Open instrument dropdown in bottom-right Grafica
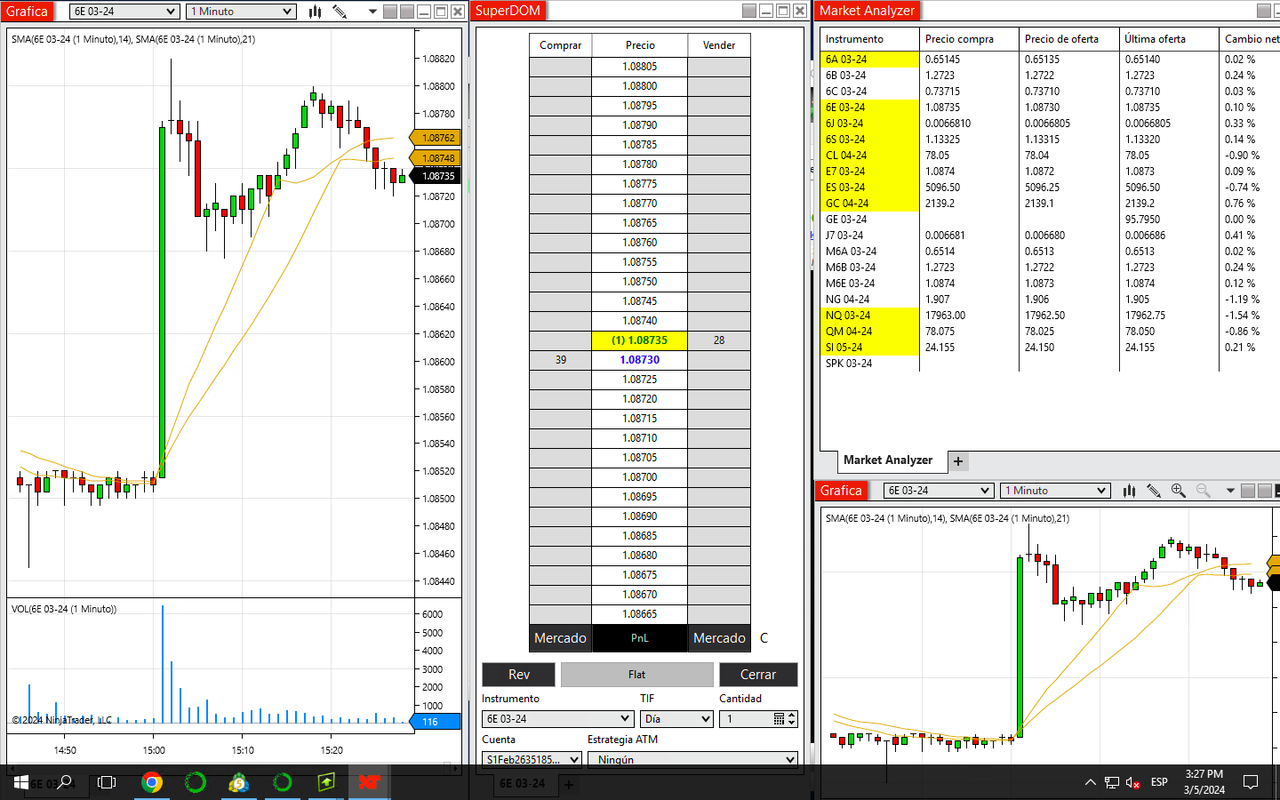 (939, 490)
